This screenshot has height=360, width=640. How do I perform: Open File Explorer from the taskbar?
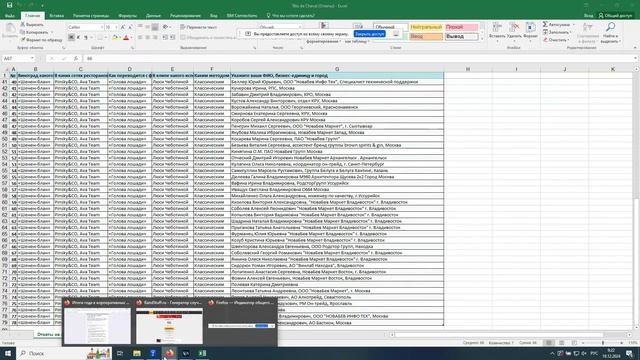coord(137,353)
